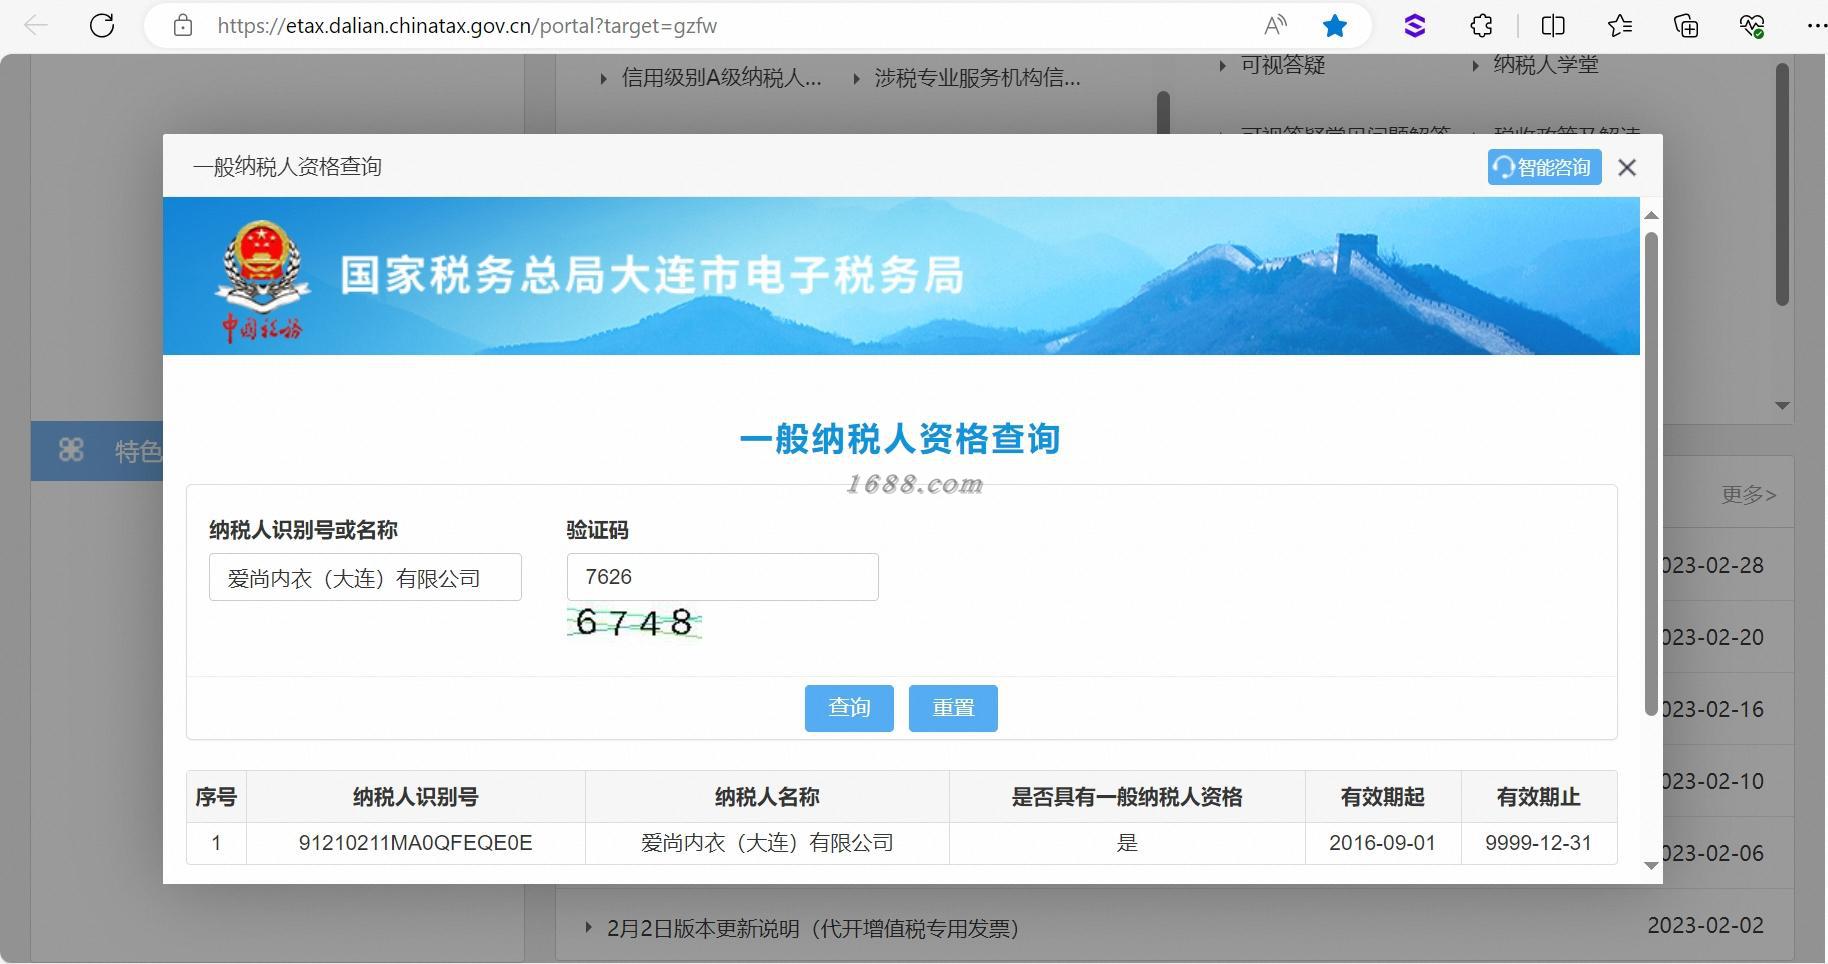Open the Favorites list
The image size is (1828, 964).
(x=1620, y=26)
